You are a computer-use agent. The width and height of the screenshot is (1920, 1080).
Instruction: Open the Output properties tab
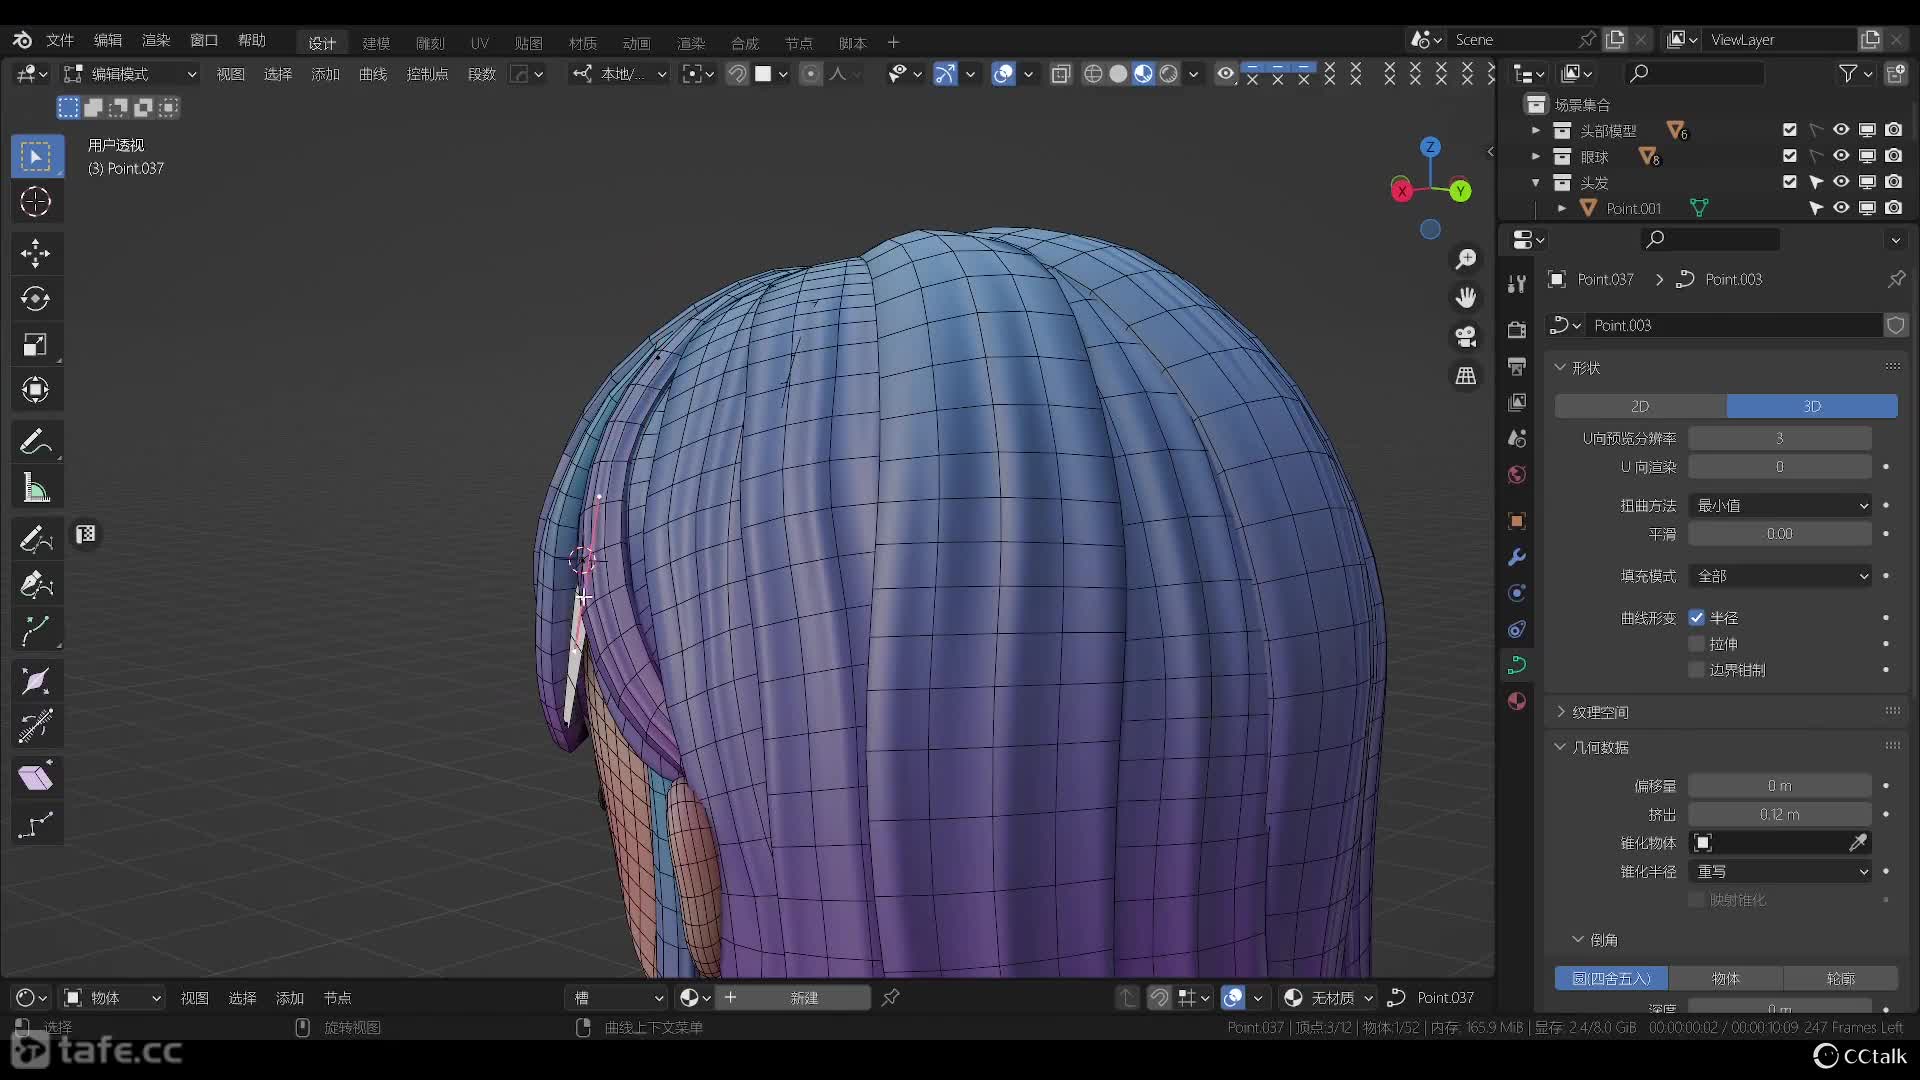point(1517,366)
